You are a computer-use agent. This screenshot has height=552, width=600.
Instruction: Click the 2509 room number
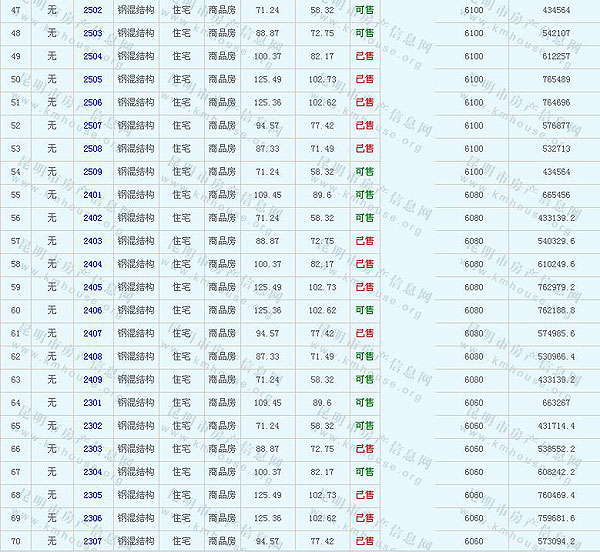pos(92,171)
